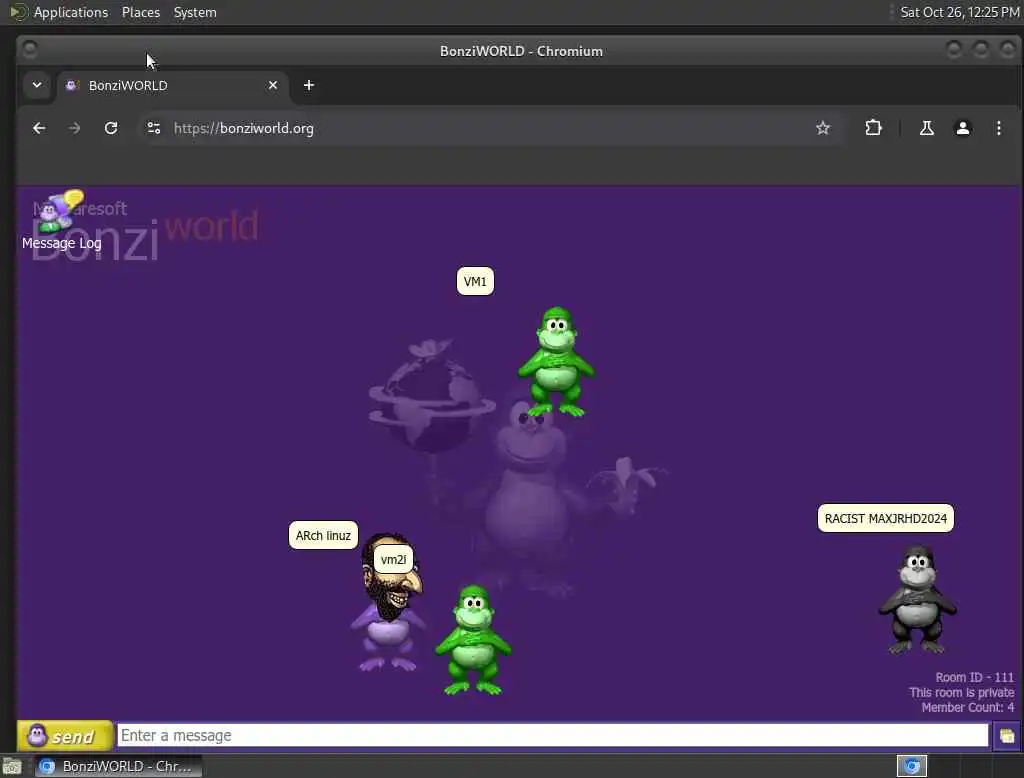Focus the Enter a message field

552,736
